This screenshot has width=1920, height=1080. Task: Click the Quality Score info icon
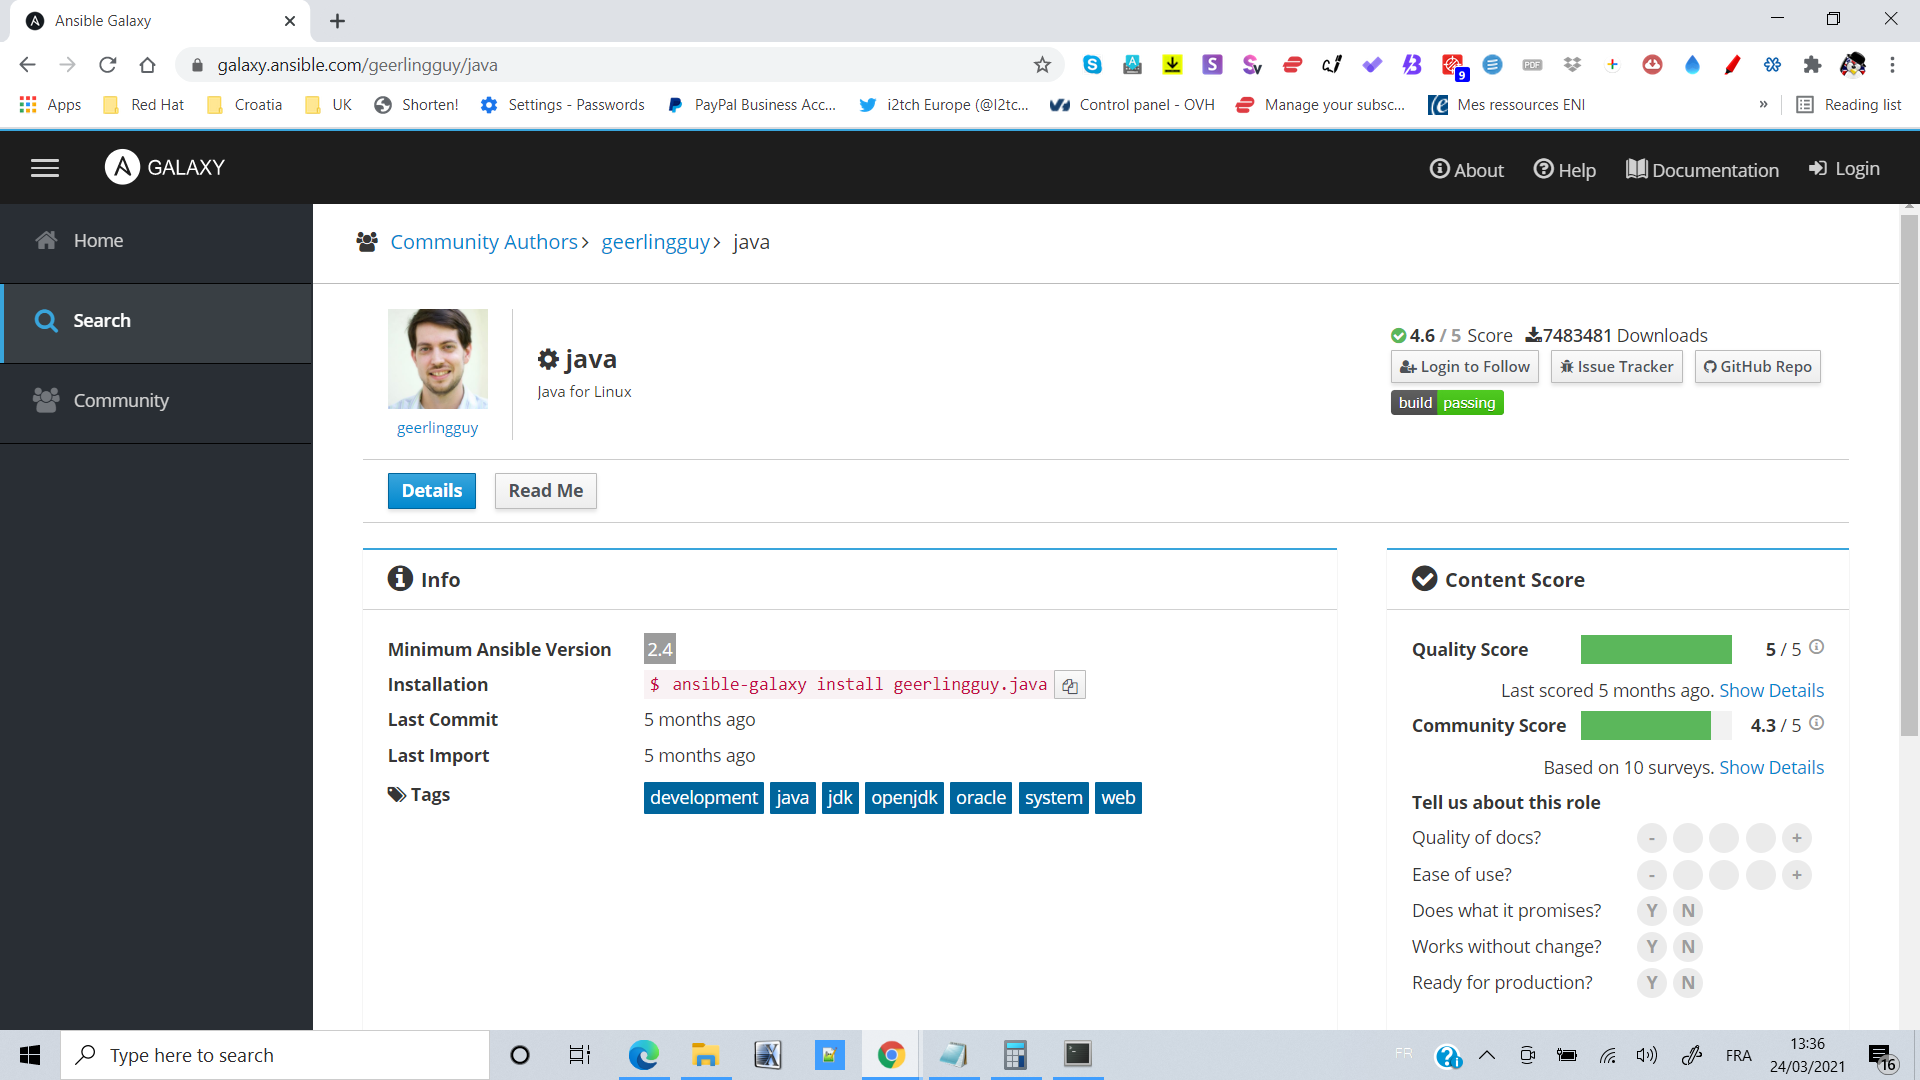pos(1817,647)
